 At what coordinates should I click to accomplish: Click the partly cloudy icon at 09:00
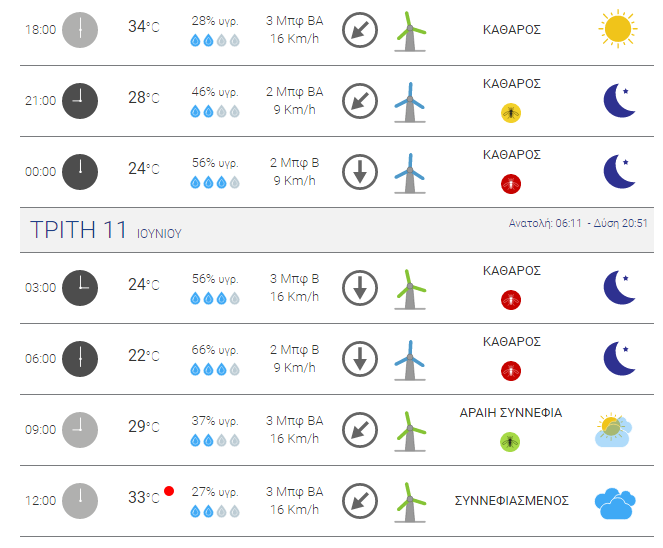pos(614,430)
